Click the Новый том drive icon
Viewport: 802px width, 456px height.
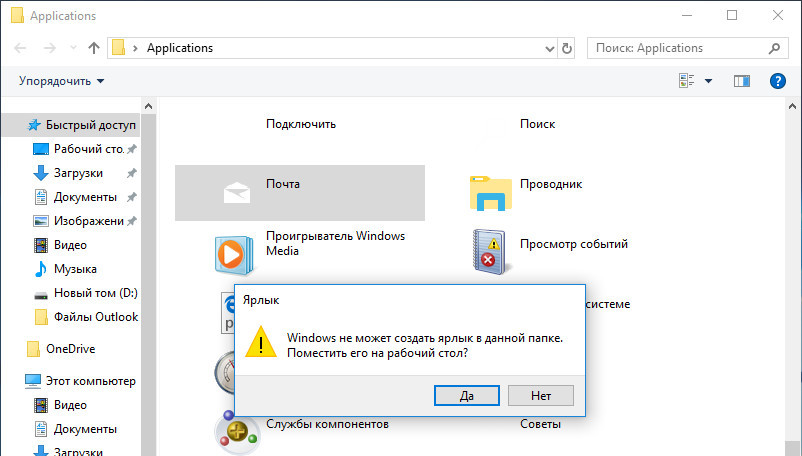tap(41, 295)
